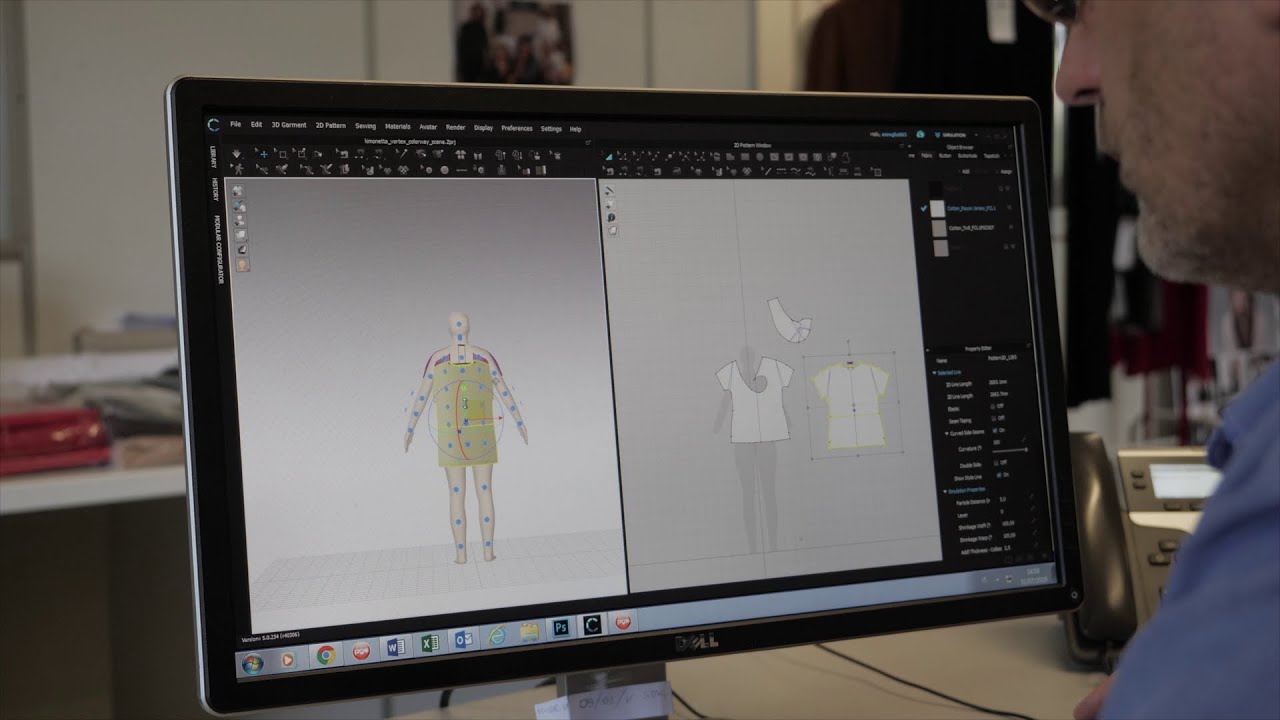Select the curved neckline pattern piece in 2D window

pyautogui.click(x=792, y=319)
